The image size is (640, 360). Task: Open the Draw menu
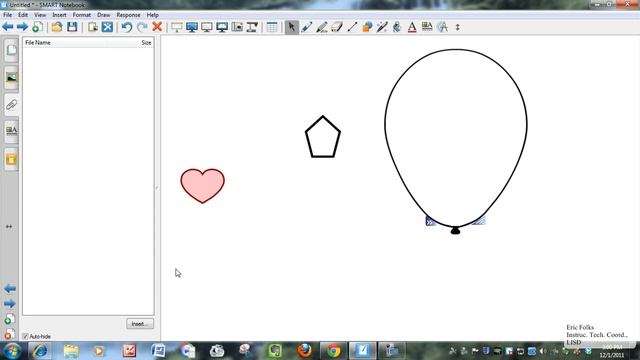coord(104,15)
